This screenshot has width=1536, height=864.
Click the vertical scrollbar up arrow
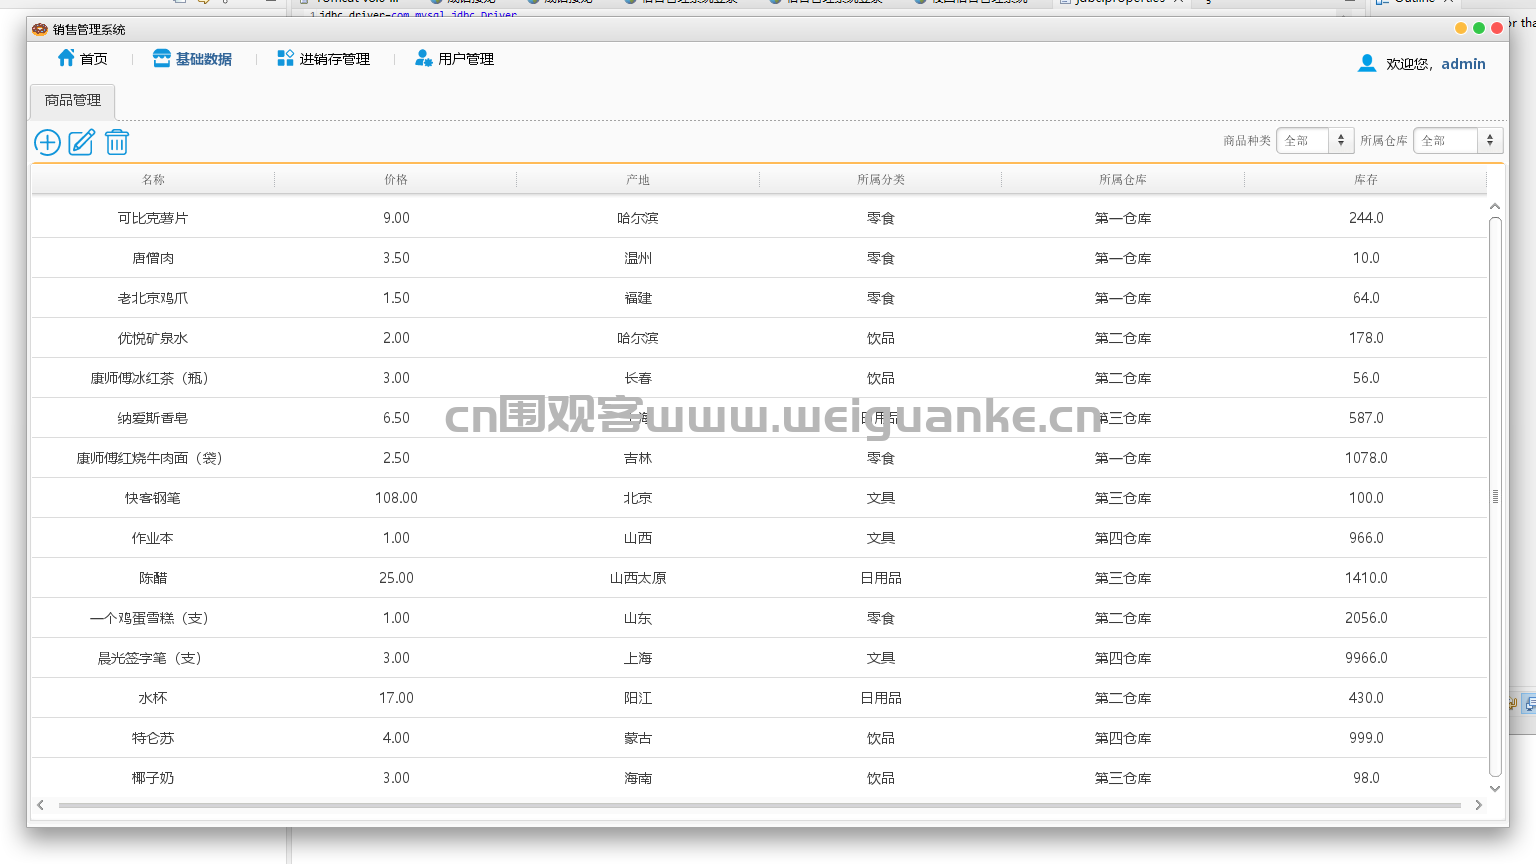(x=1495, y=207)
